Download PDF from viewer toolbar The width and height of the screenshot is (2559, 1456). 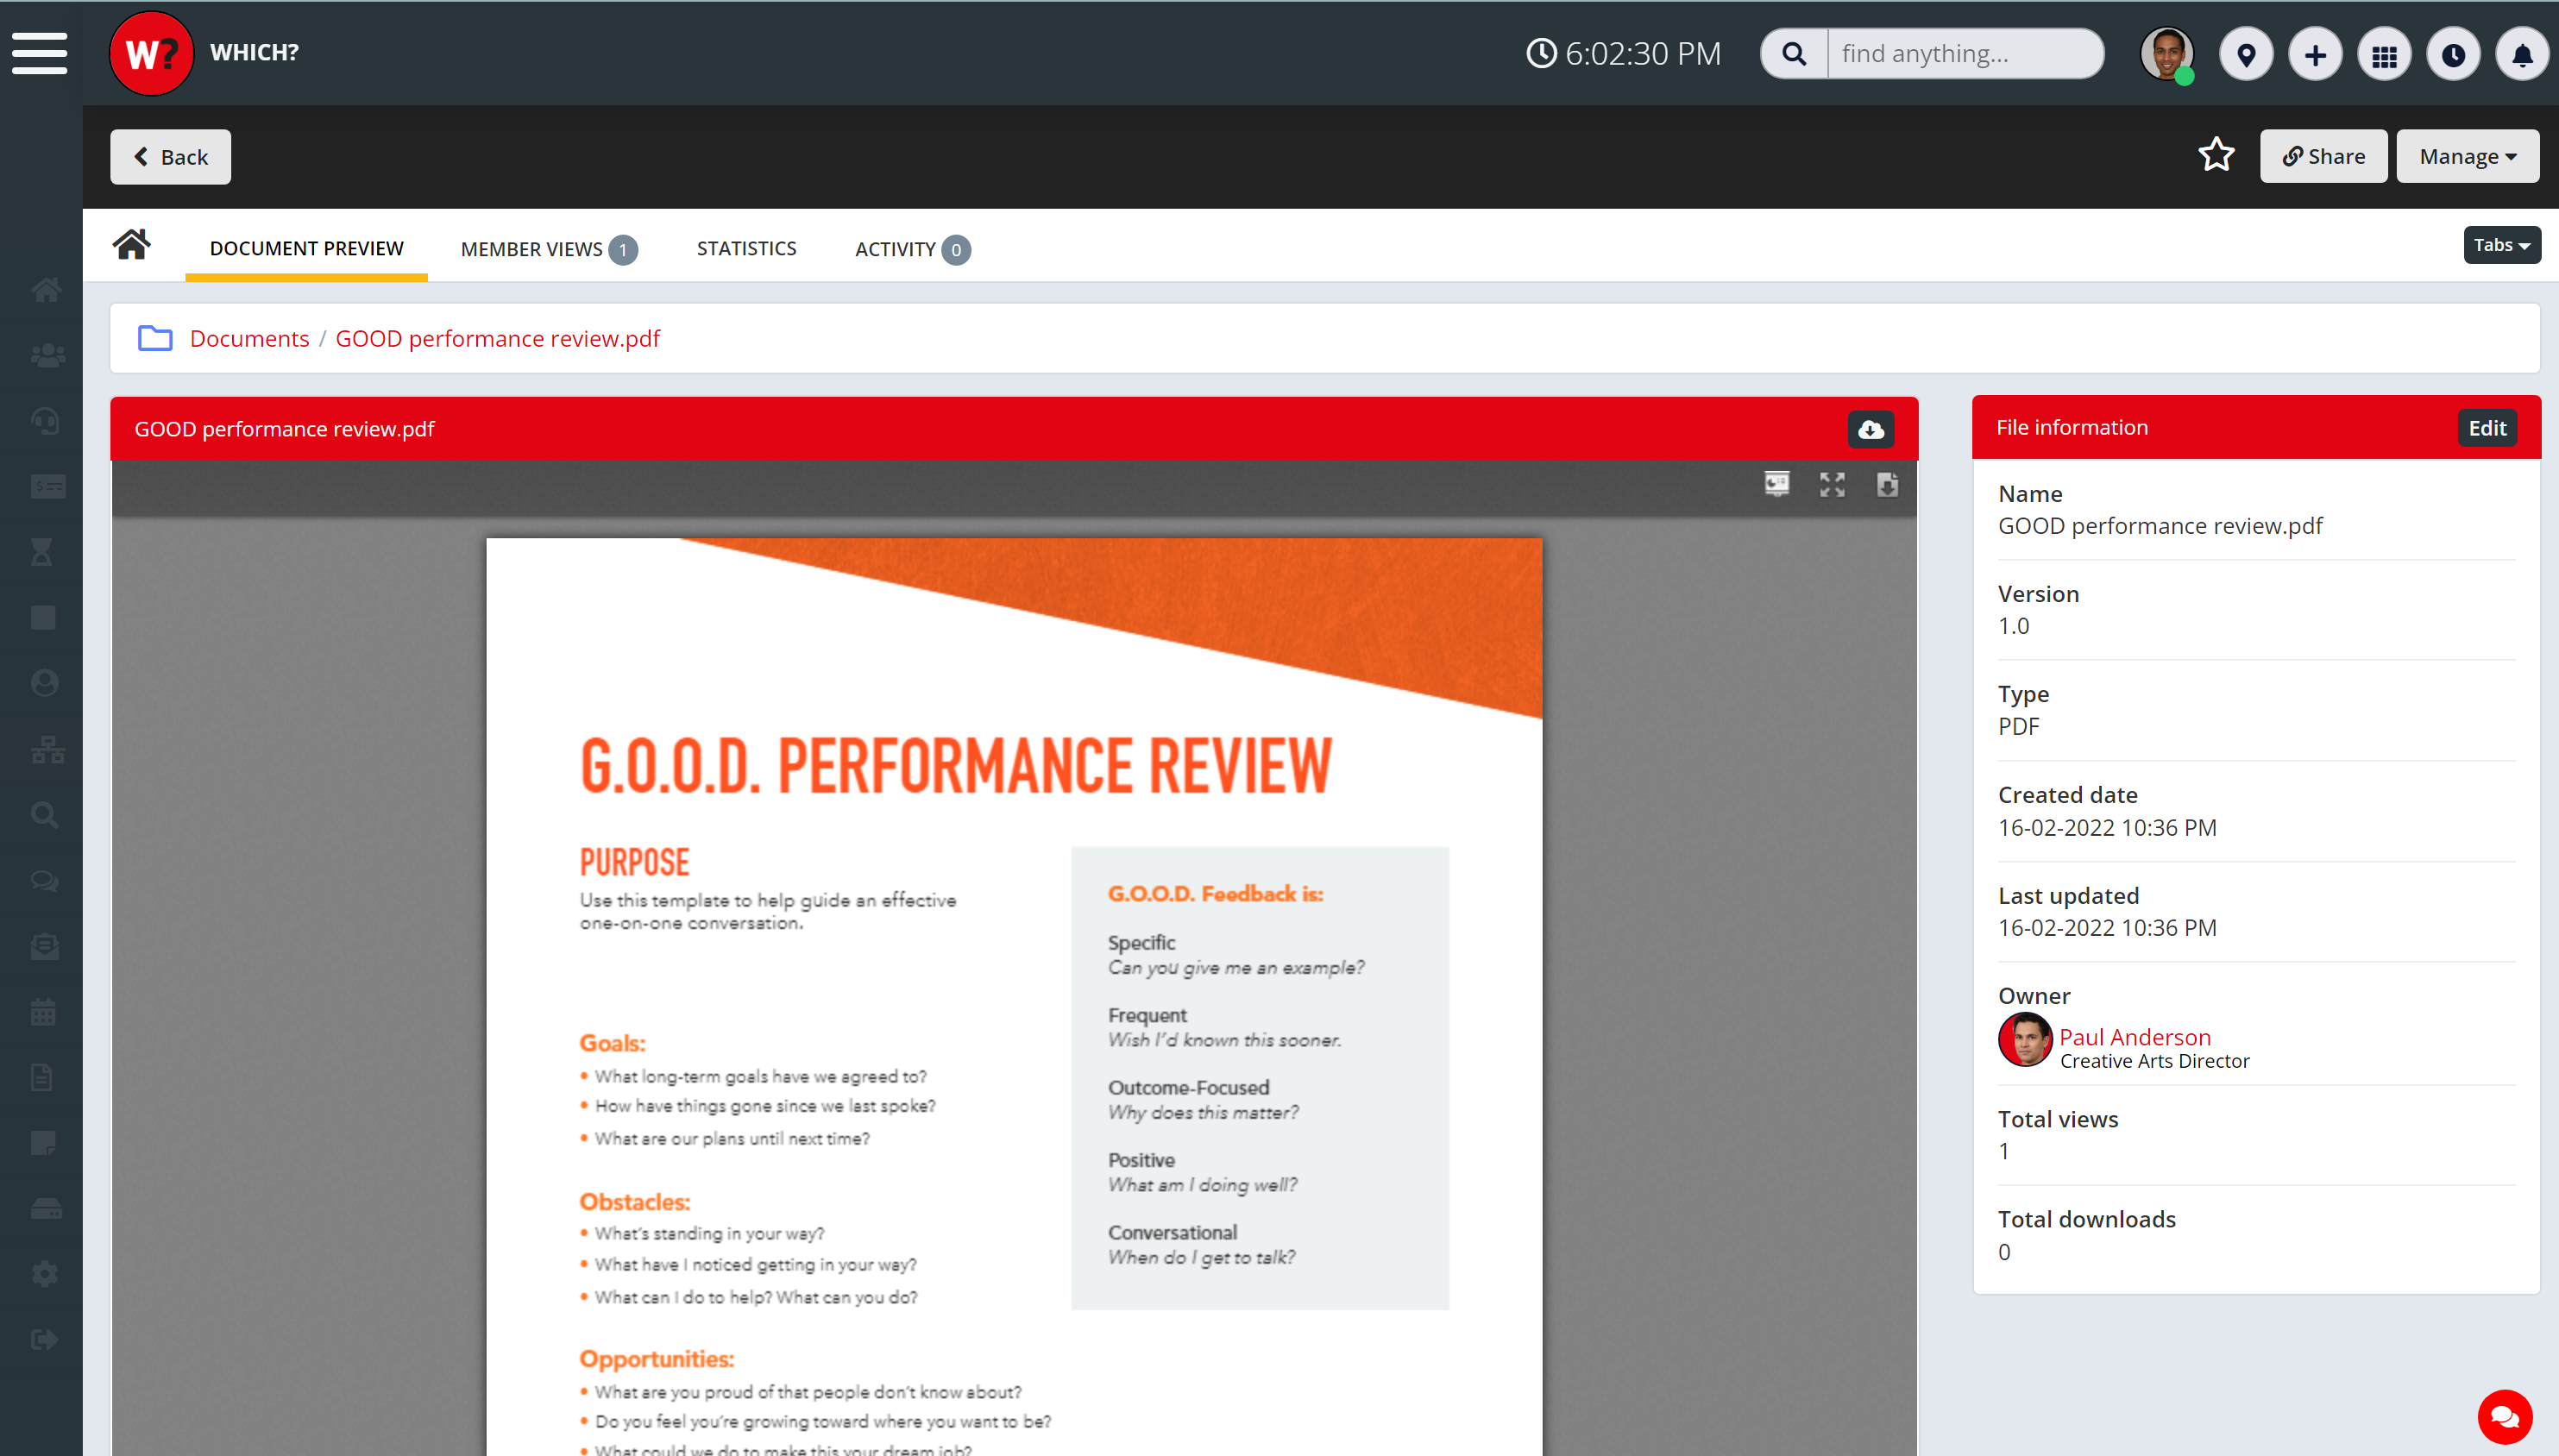pyautogui.click(x=1887, y=485)
